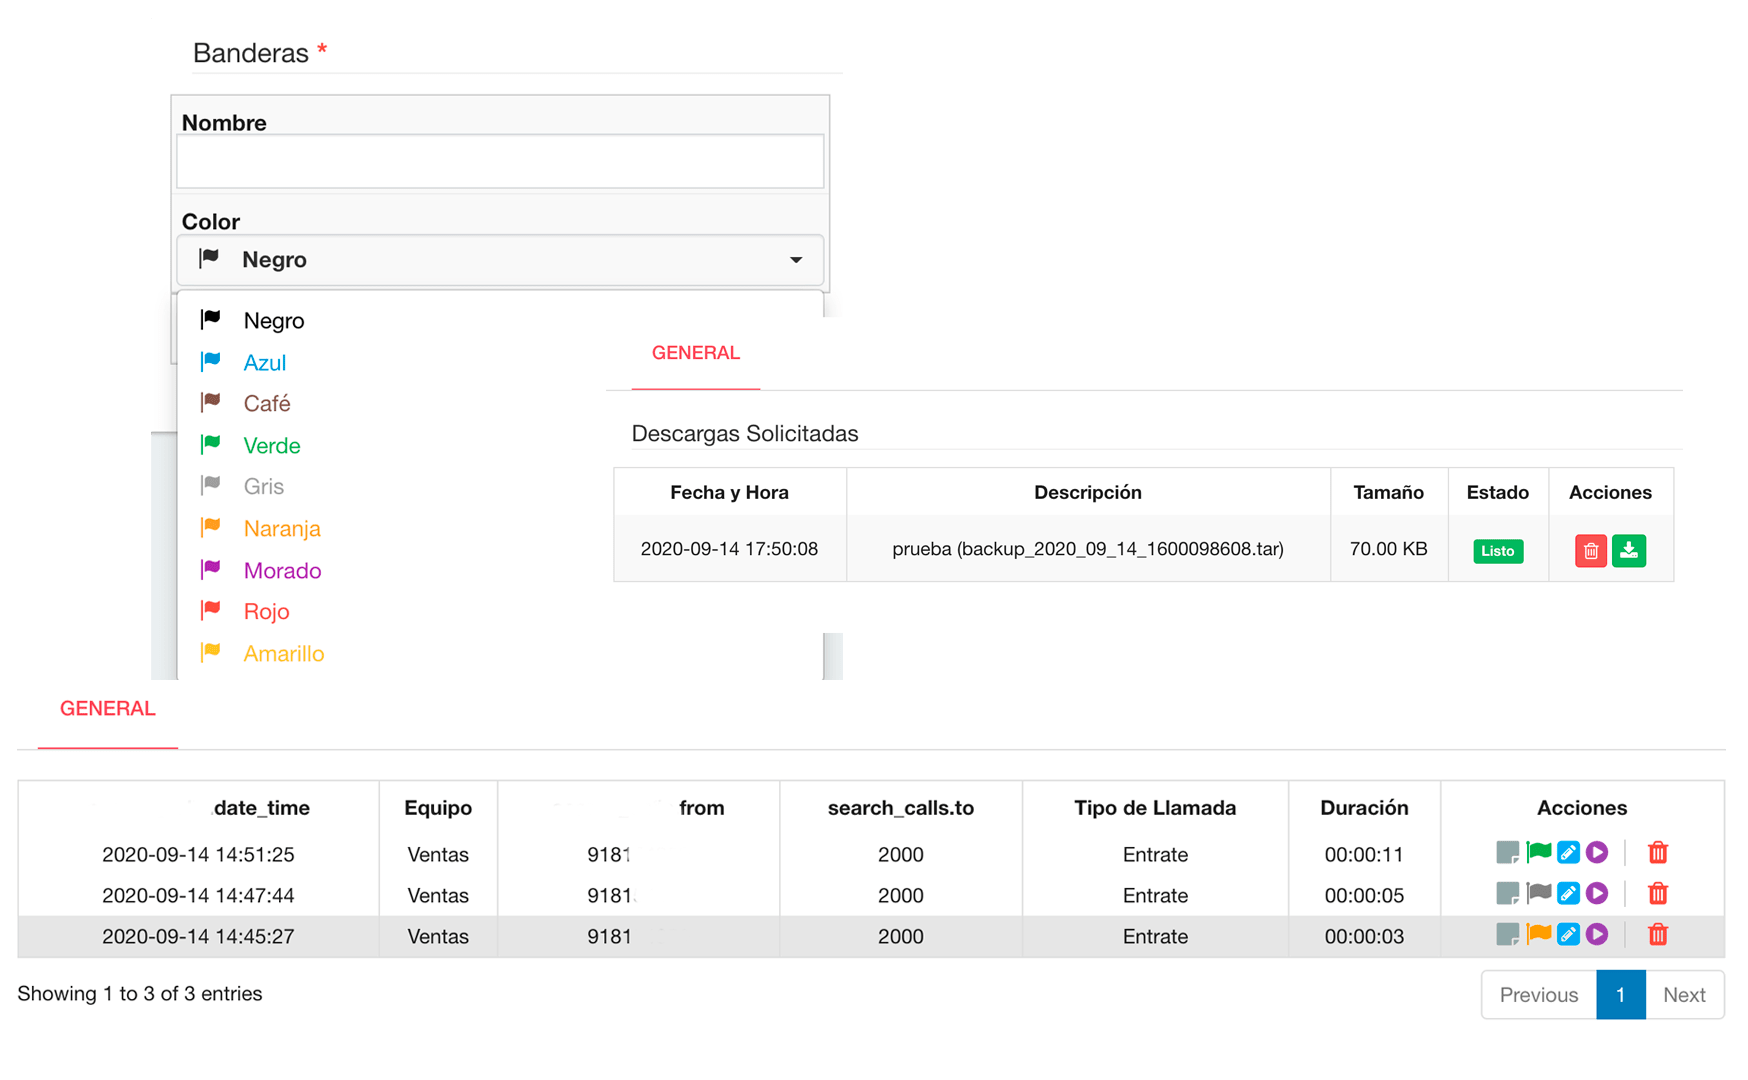Click the Descripción column header
This screenshot has width=1748, height=1080.
click(1088, 492)
